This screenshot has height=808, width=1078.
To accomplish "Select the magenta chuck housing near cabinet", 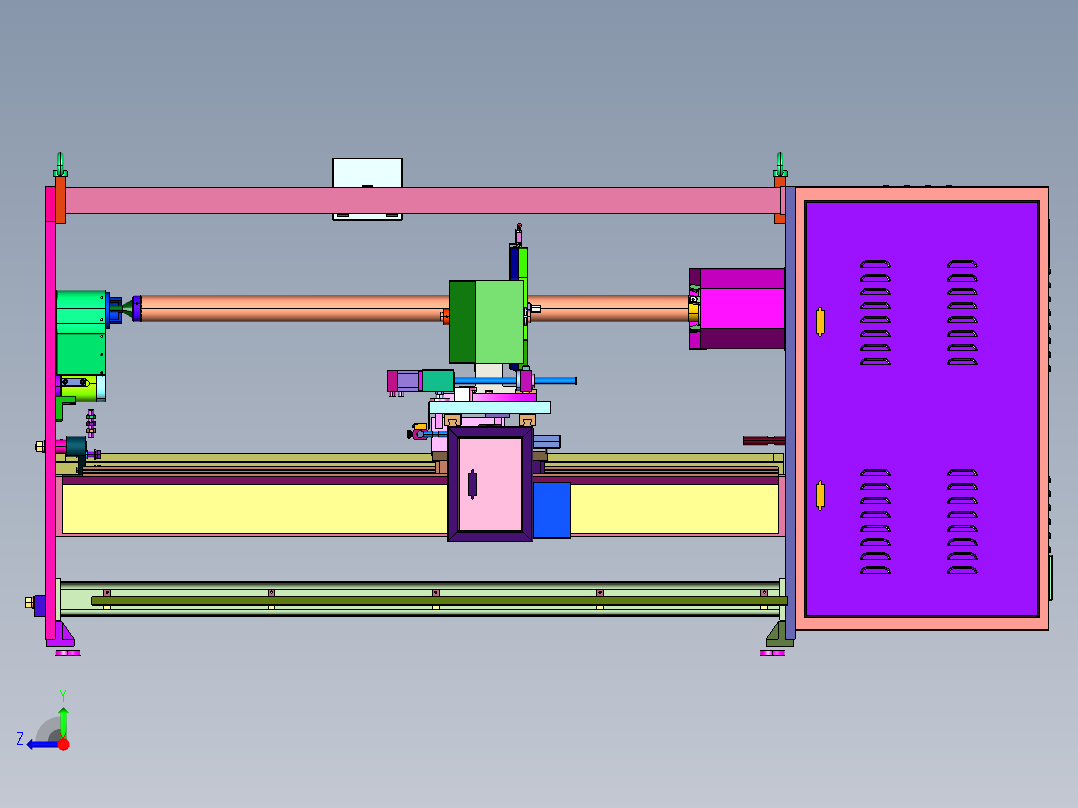I will [x=742, y=309].
